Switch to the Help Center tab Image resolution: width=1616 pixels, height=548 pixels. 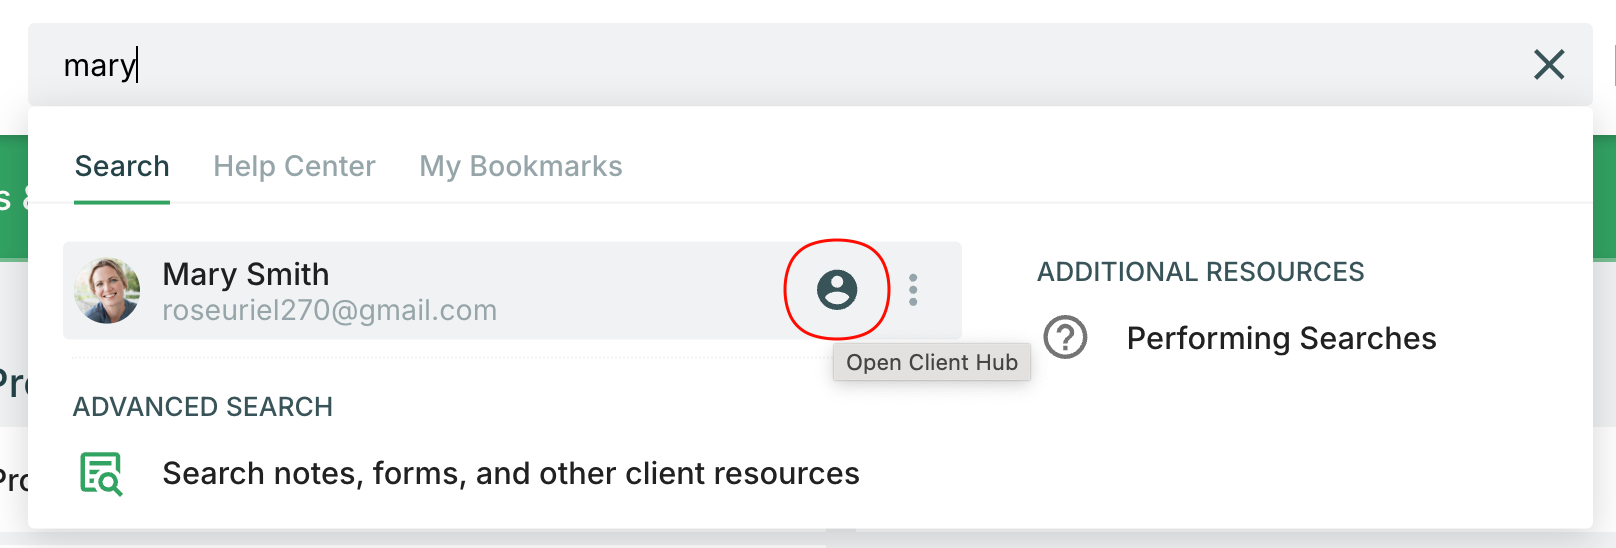coord(294,166)
